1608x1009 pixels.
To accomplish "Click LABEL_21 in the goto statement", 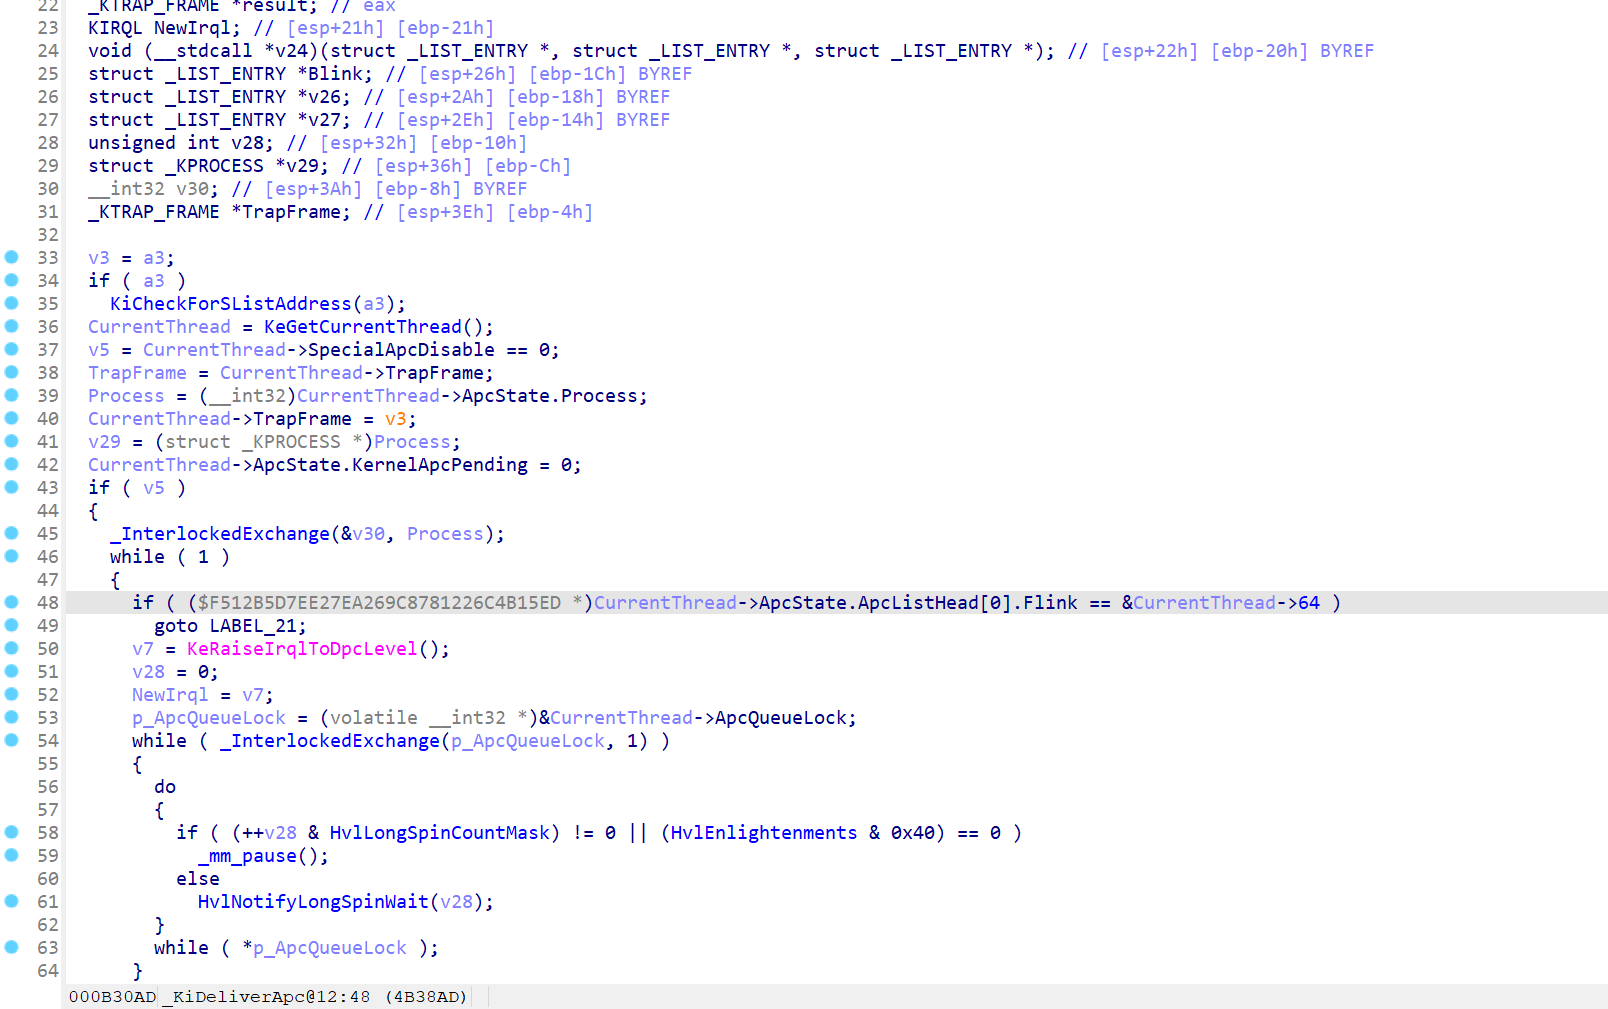I will [253, 626].
